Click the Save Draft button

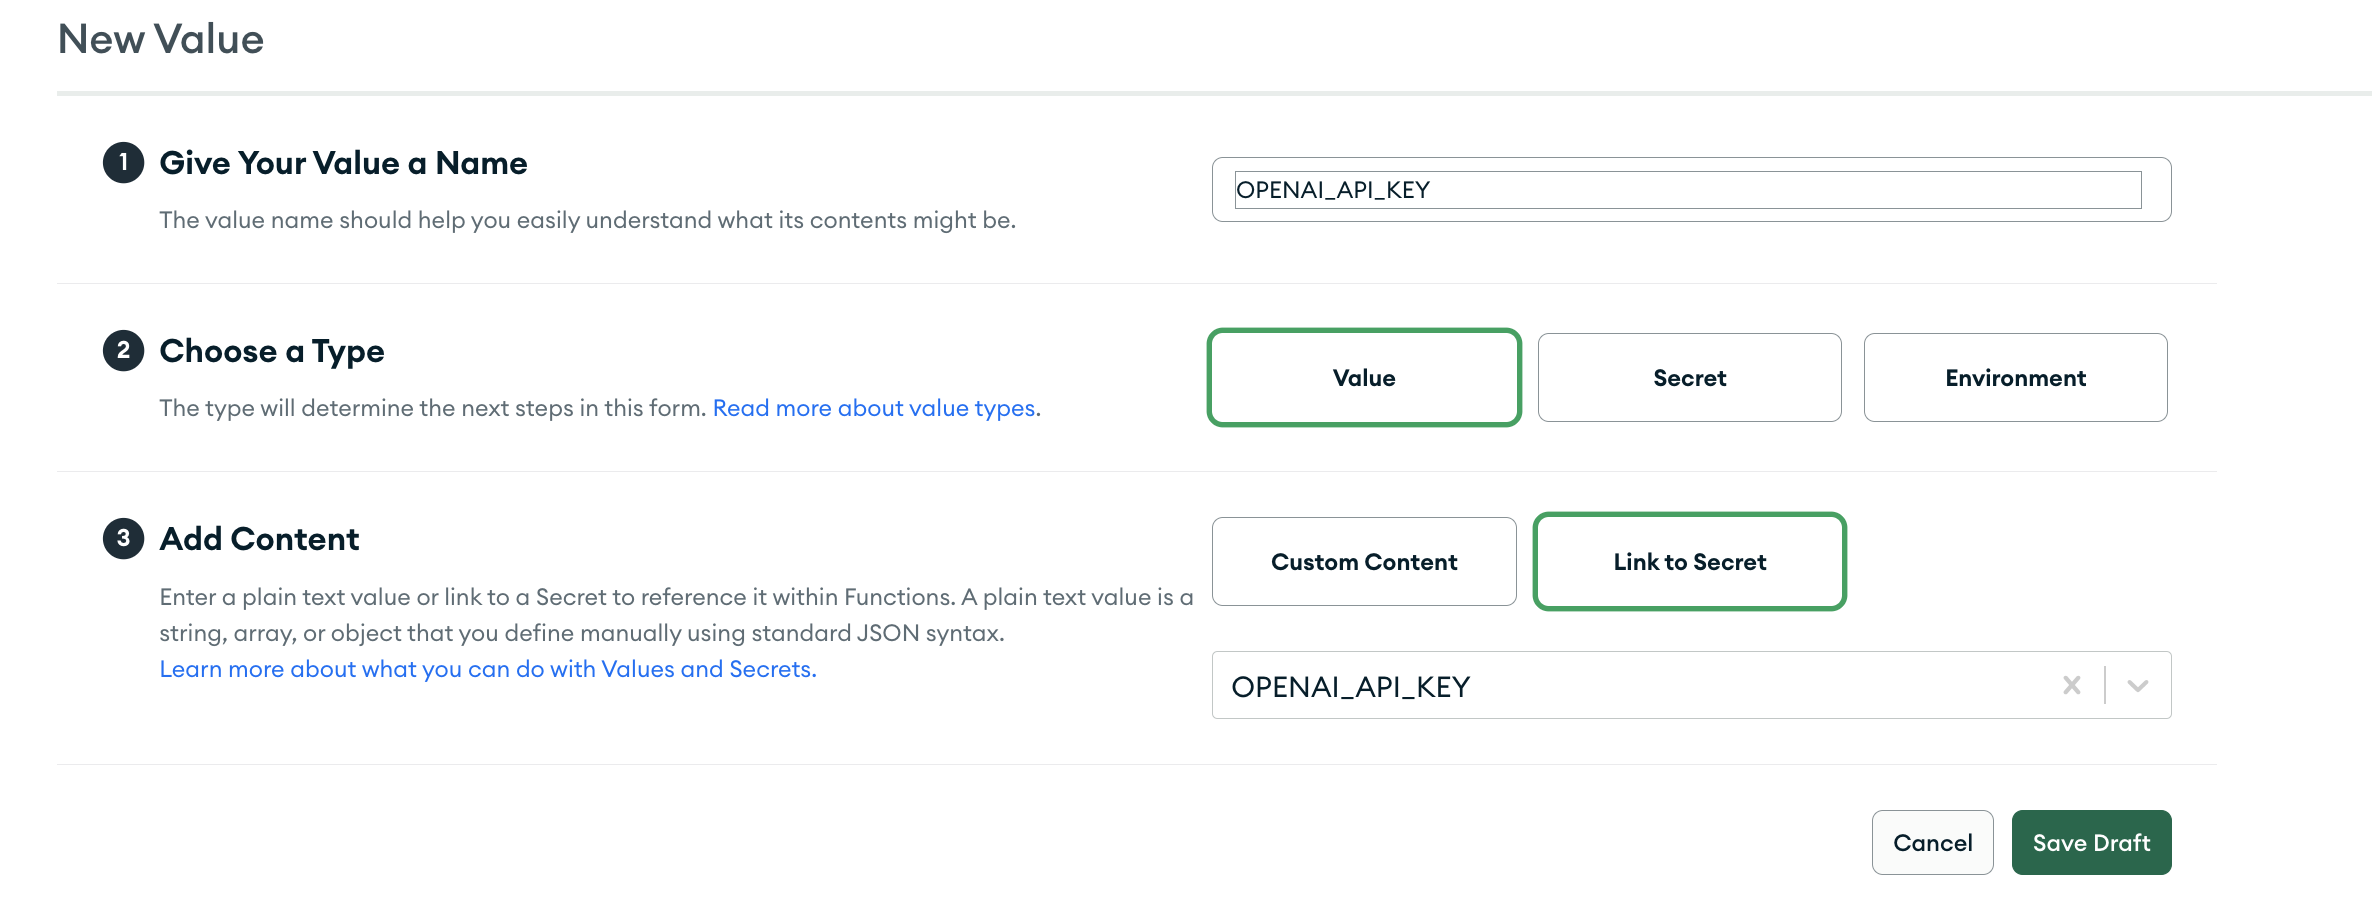[2091, 843]
